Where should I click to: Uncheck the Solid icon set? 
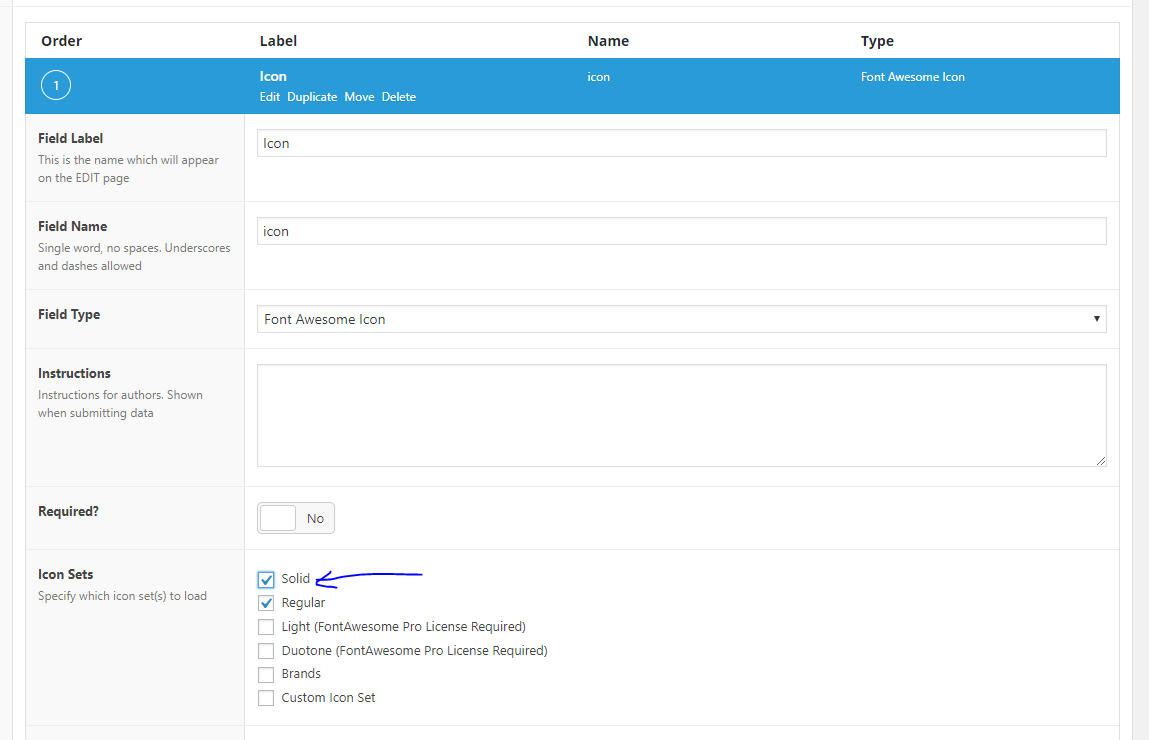pos(266,579)
